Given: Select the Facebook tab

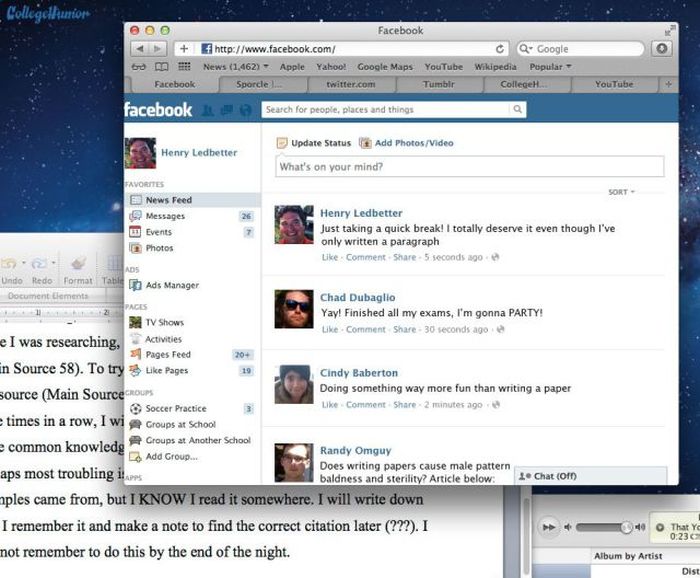Looking at the screenshot, I should click(x=175, y=84).
